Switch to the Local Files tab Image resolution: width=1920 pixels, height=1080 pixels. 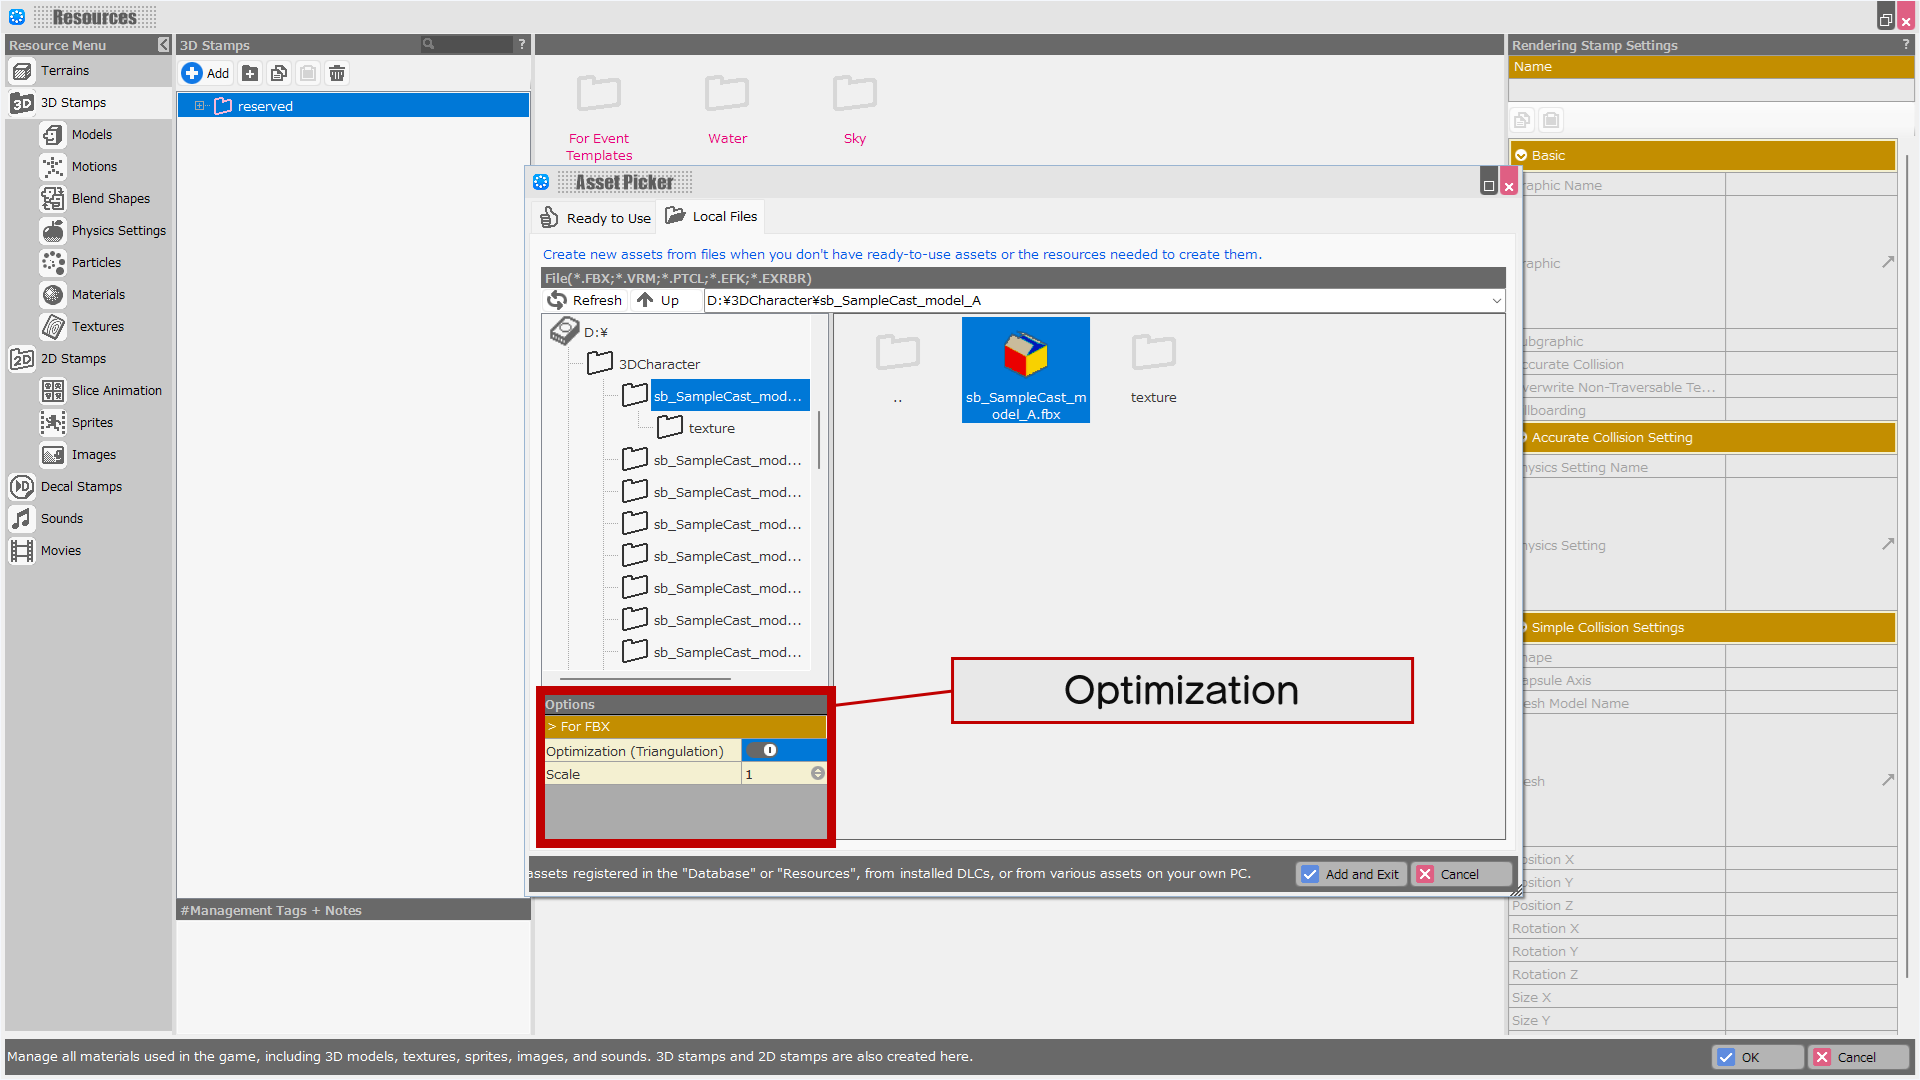click(x=712, y=217)
